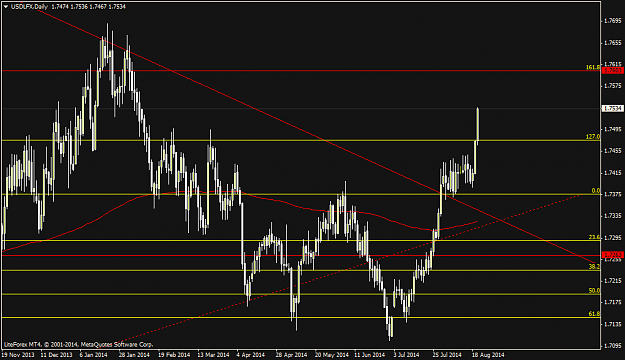This screenshot has width=625, height=360.
Task: Click the 28 Apr 2014 date label
Action: point(291,354)
